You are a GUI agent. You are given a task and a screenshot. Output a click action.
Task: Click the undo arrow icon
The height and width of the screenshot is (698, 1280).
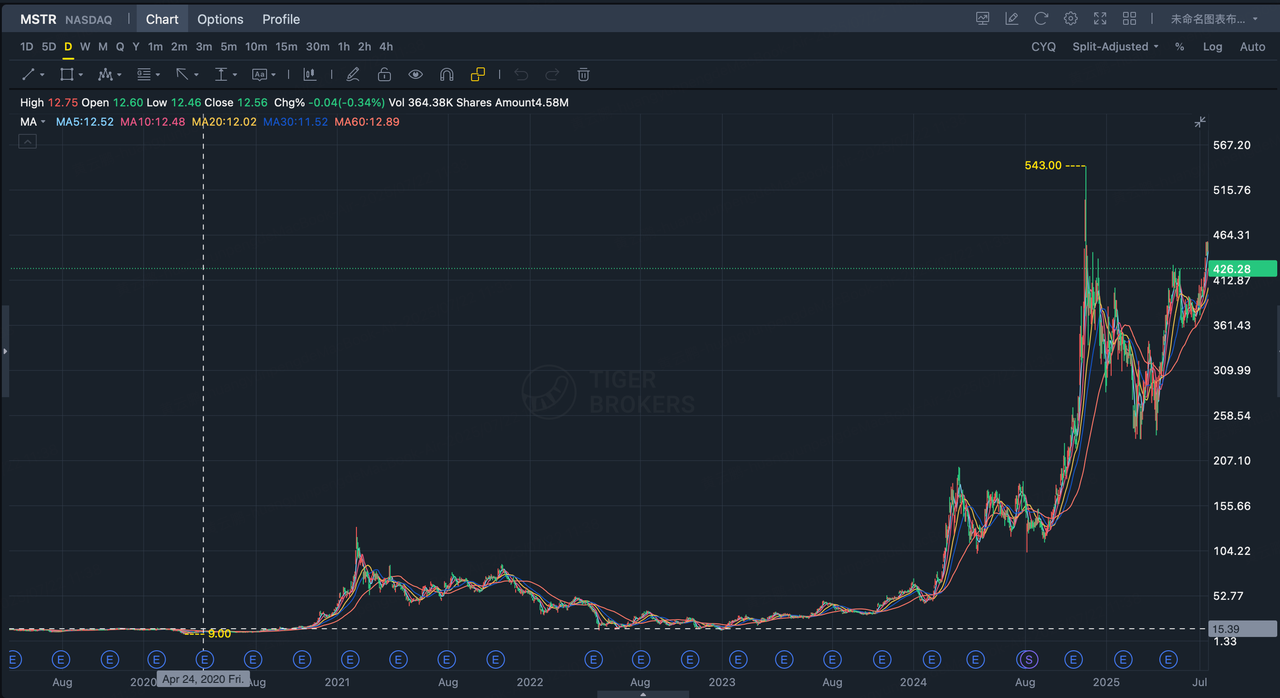point(520,74)
